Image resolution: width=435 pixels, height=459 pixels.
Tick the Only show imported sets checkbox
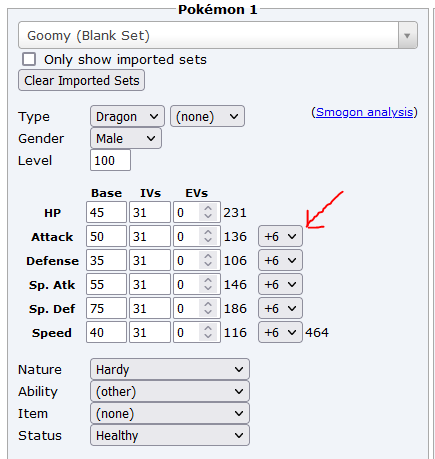point(29,59)
